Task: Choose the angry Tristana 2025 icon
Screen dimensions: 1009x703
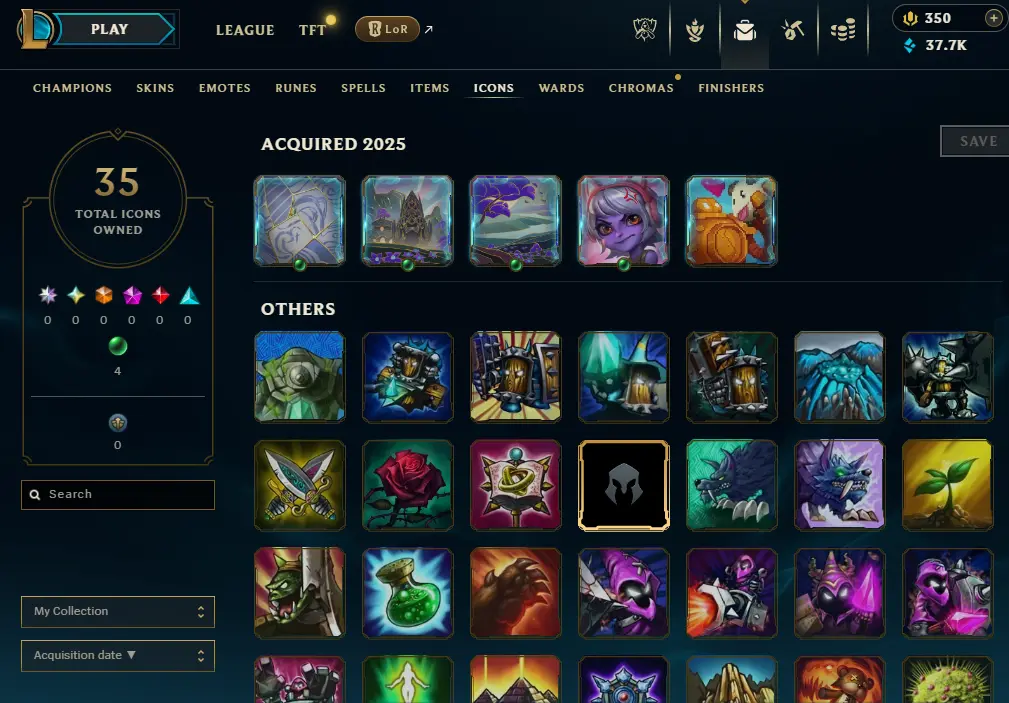Action: [x=624, y=221]
